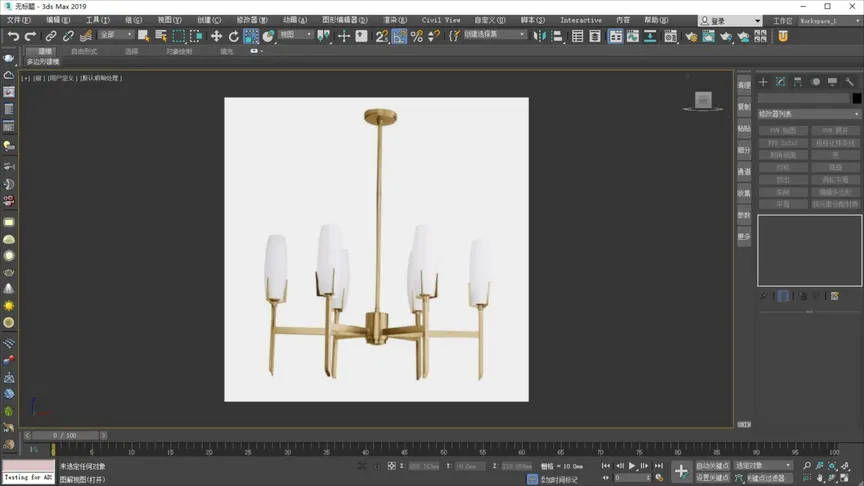Click the time slider 0 / 100 handle

pyautogui.click(x=65, y=435)
